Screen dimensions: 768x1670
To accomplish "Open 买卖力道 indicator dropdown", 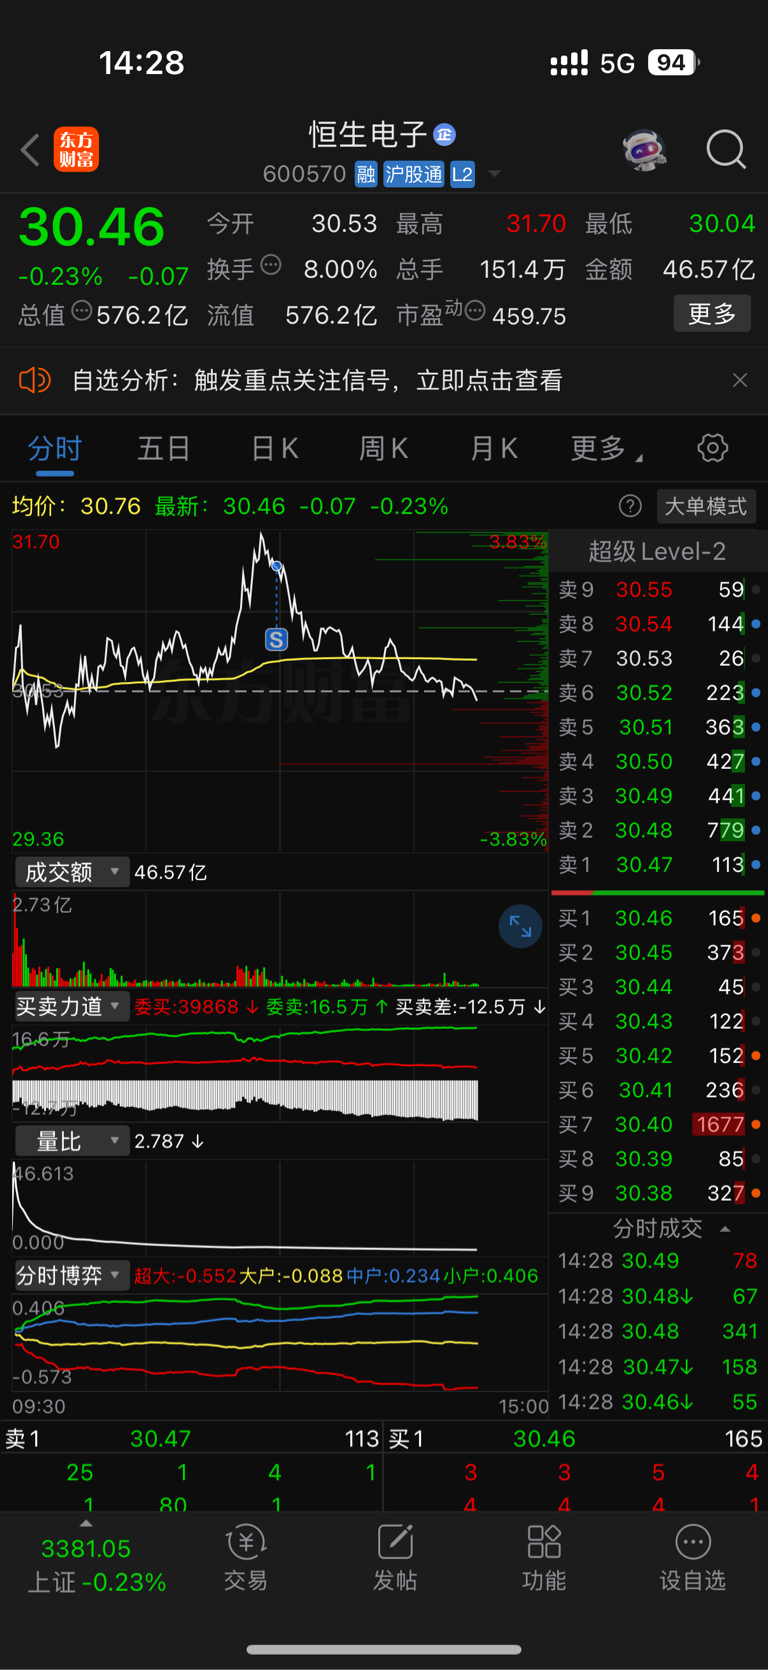I will coord(72,1007).
